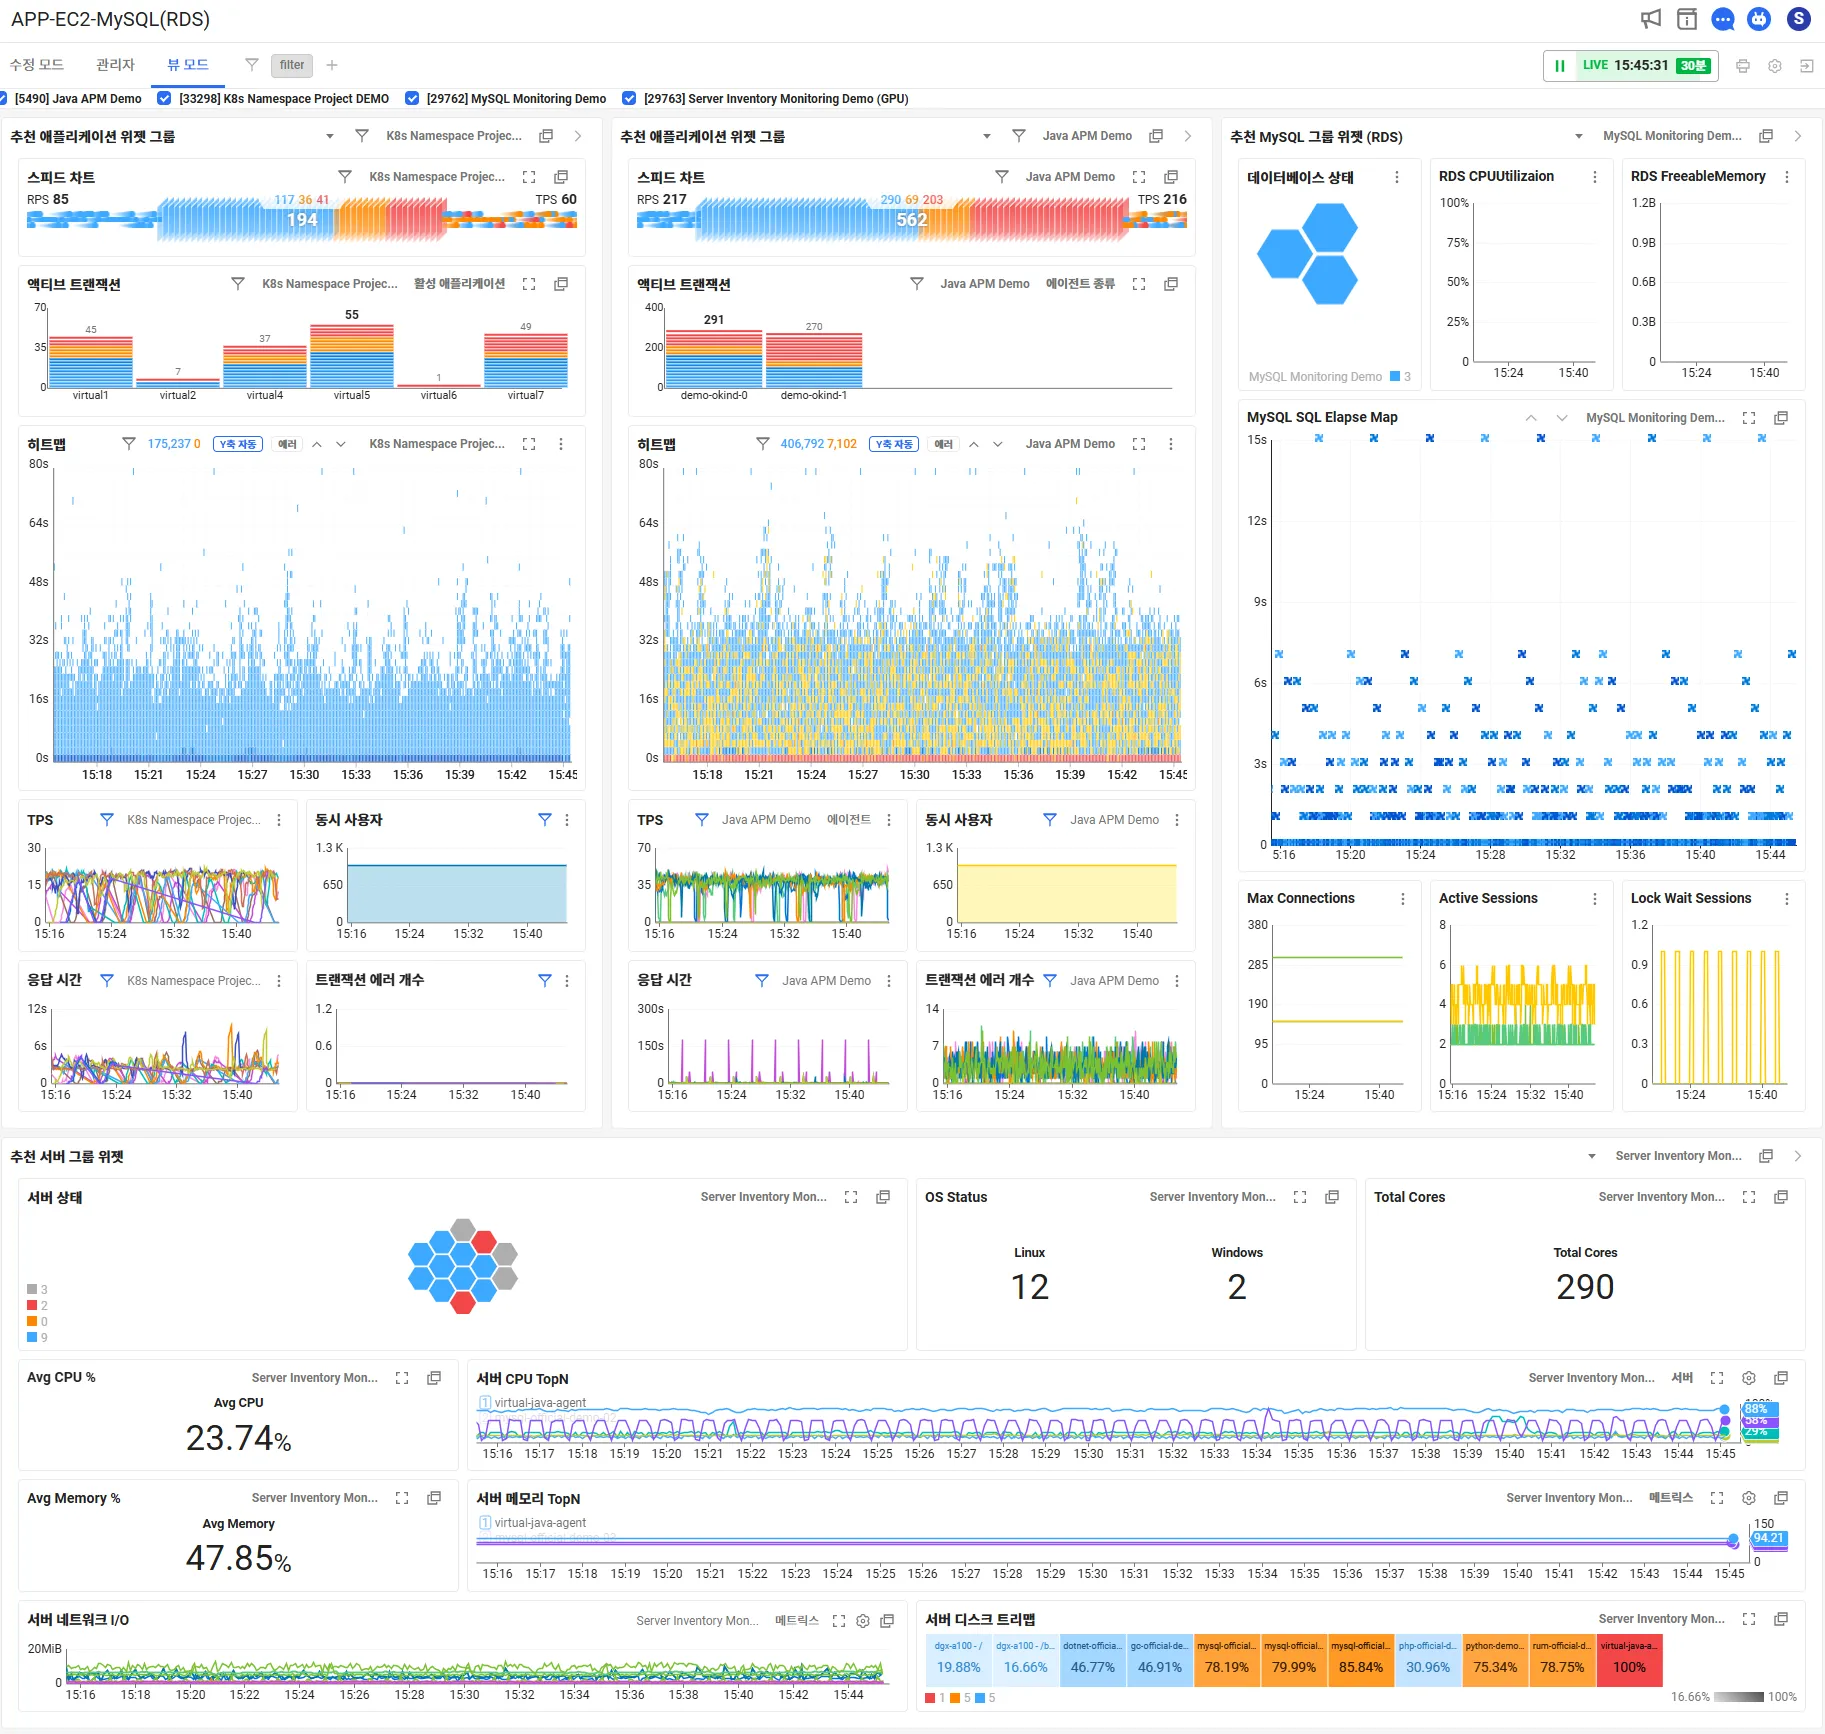Add a new filter with plus icon
Viewport: 1825px width, 1734px height.
[332, 65]
